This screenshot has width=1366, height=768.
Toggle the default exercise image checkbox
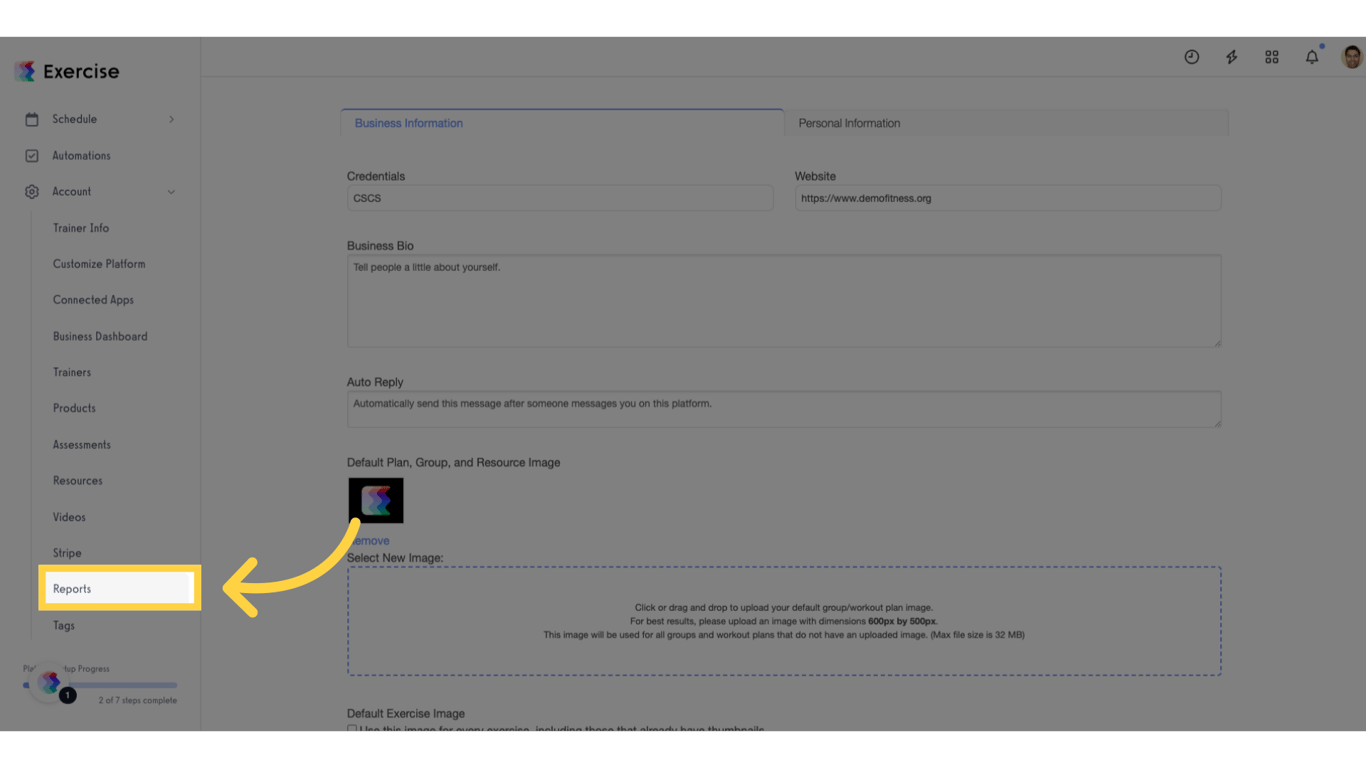(x=352, y=730)
